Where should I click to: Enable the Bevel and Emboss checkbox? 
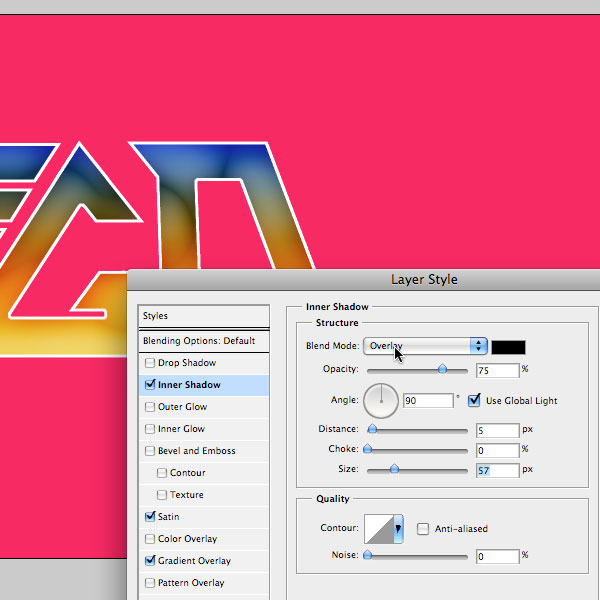(150, 451)
